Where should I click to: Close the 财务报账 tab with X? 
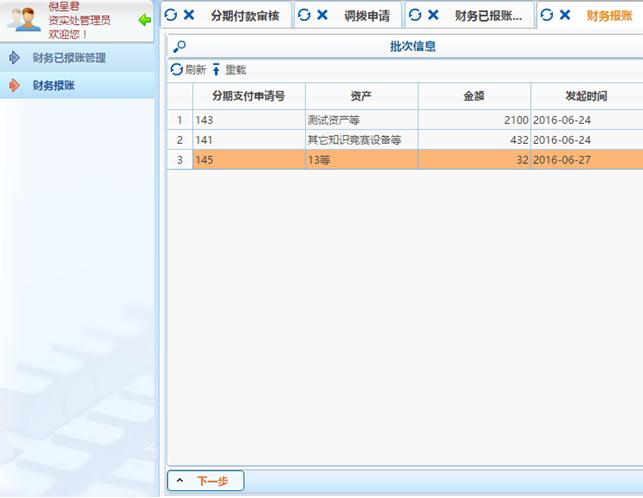(565, 15)
